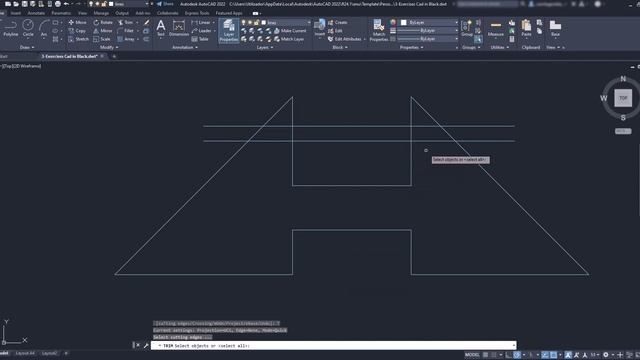The width and height of the screenshot is (640, 360).
Task: Activate the Stretch command
Action: 78,39
